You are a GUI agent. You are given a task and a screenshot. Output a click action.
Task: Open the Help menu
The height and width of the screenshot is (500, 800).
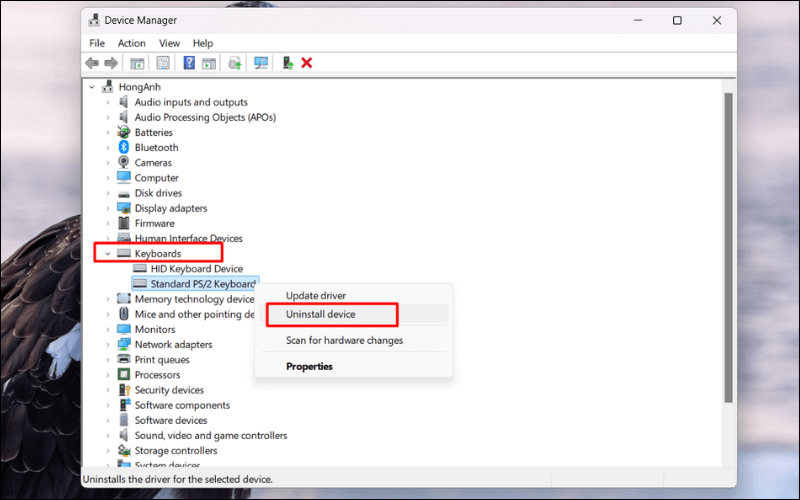click(203, 43)
